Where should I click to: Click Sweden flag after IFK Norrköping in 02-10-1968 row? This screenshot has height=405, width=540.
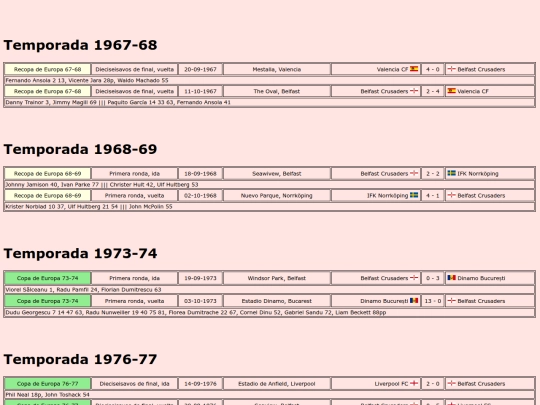click(414, 195)
